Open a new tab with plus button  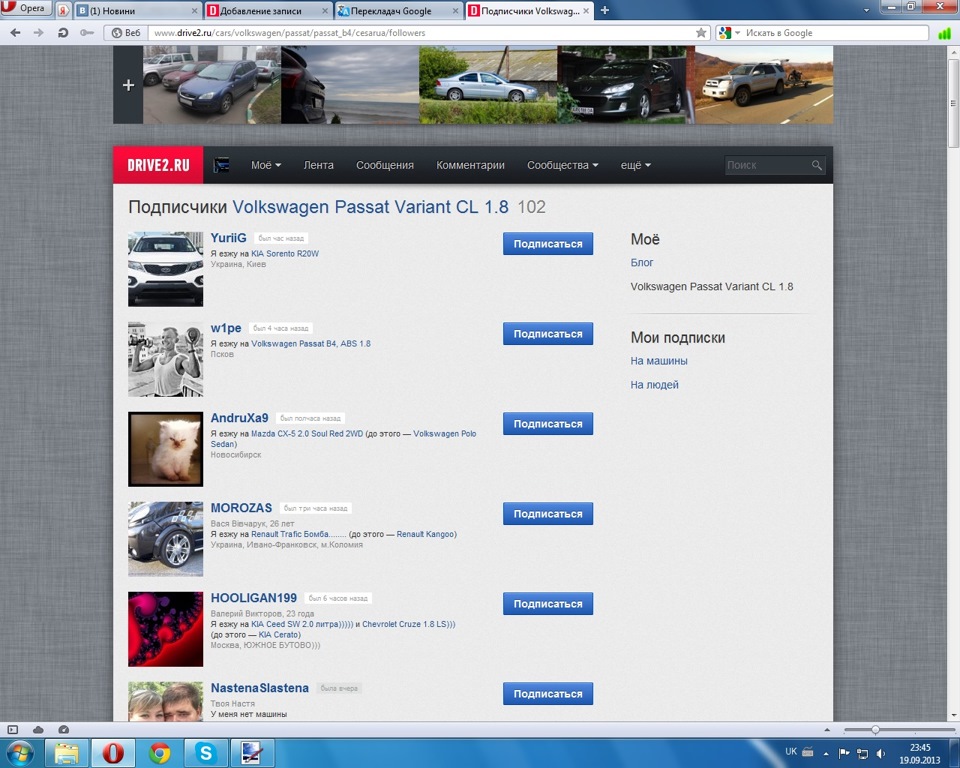tap(605, 10)
